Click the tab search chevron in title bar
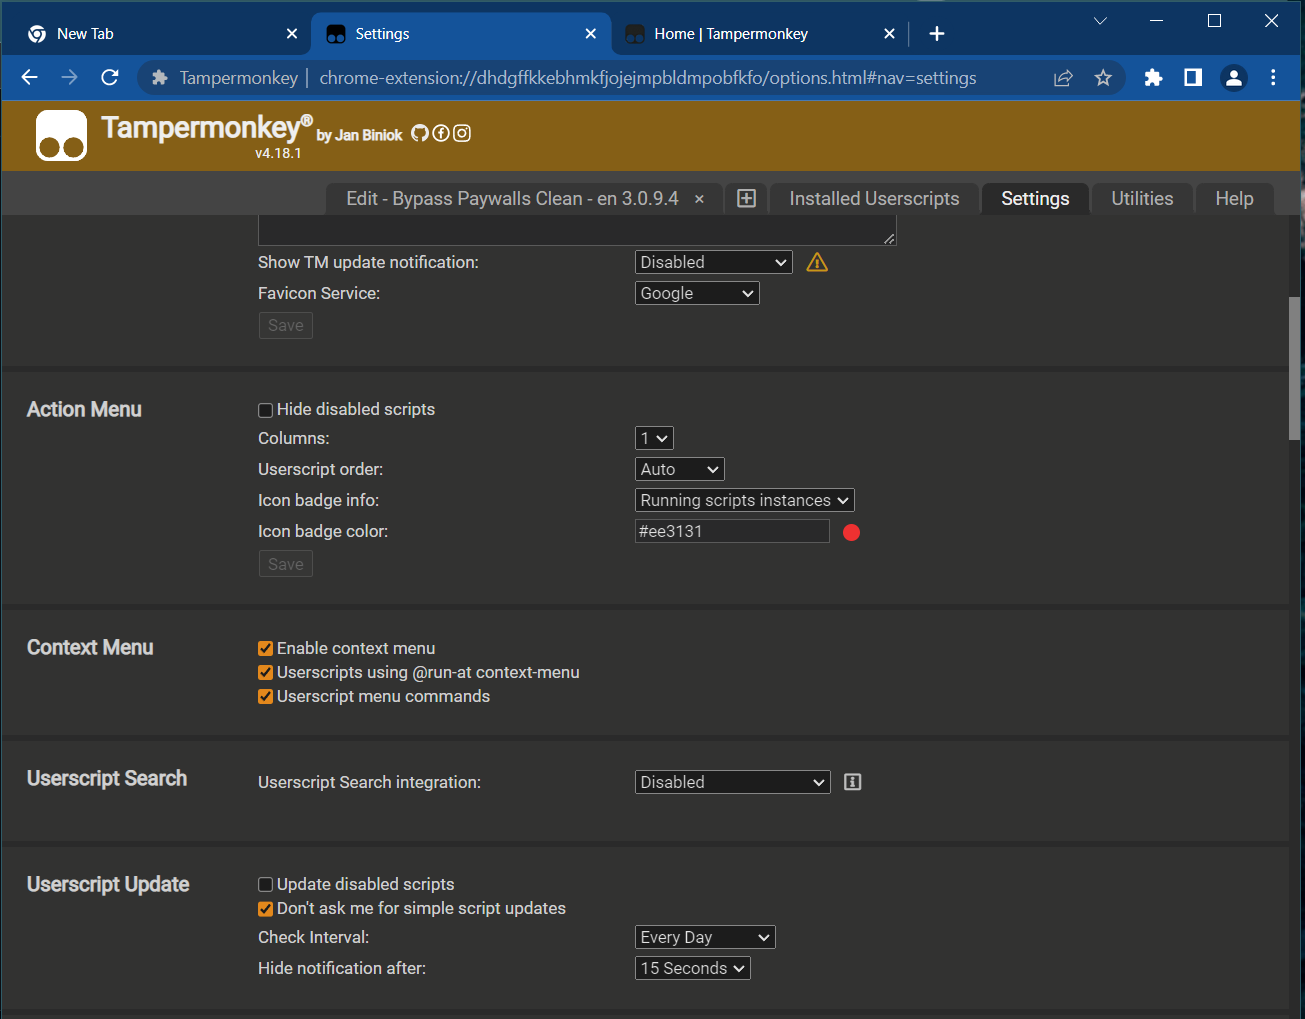The image size is (1305, 1019). click(1100, 21)
